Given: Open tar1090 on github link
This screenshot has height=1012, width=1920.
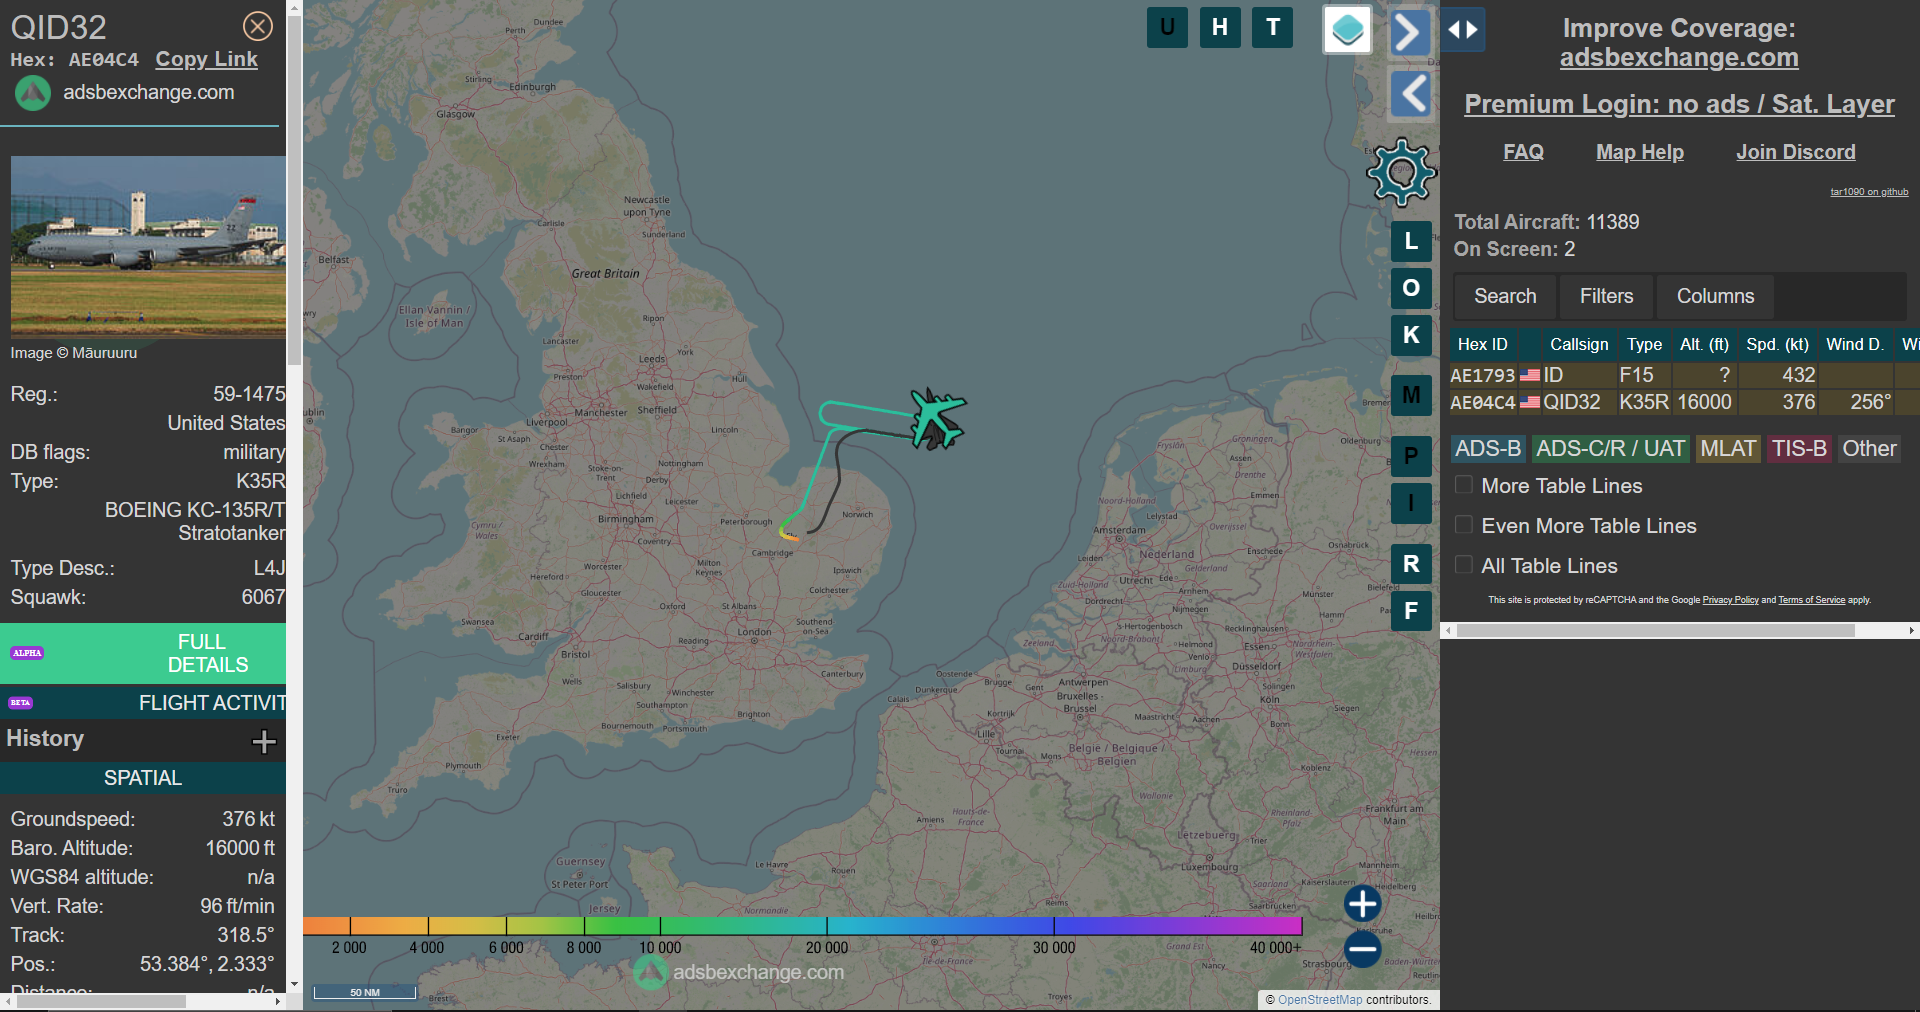Looking at the screenshot, I should (x=1869, y=192).
